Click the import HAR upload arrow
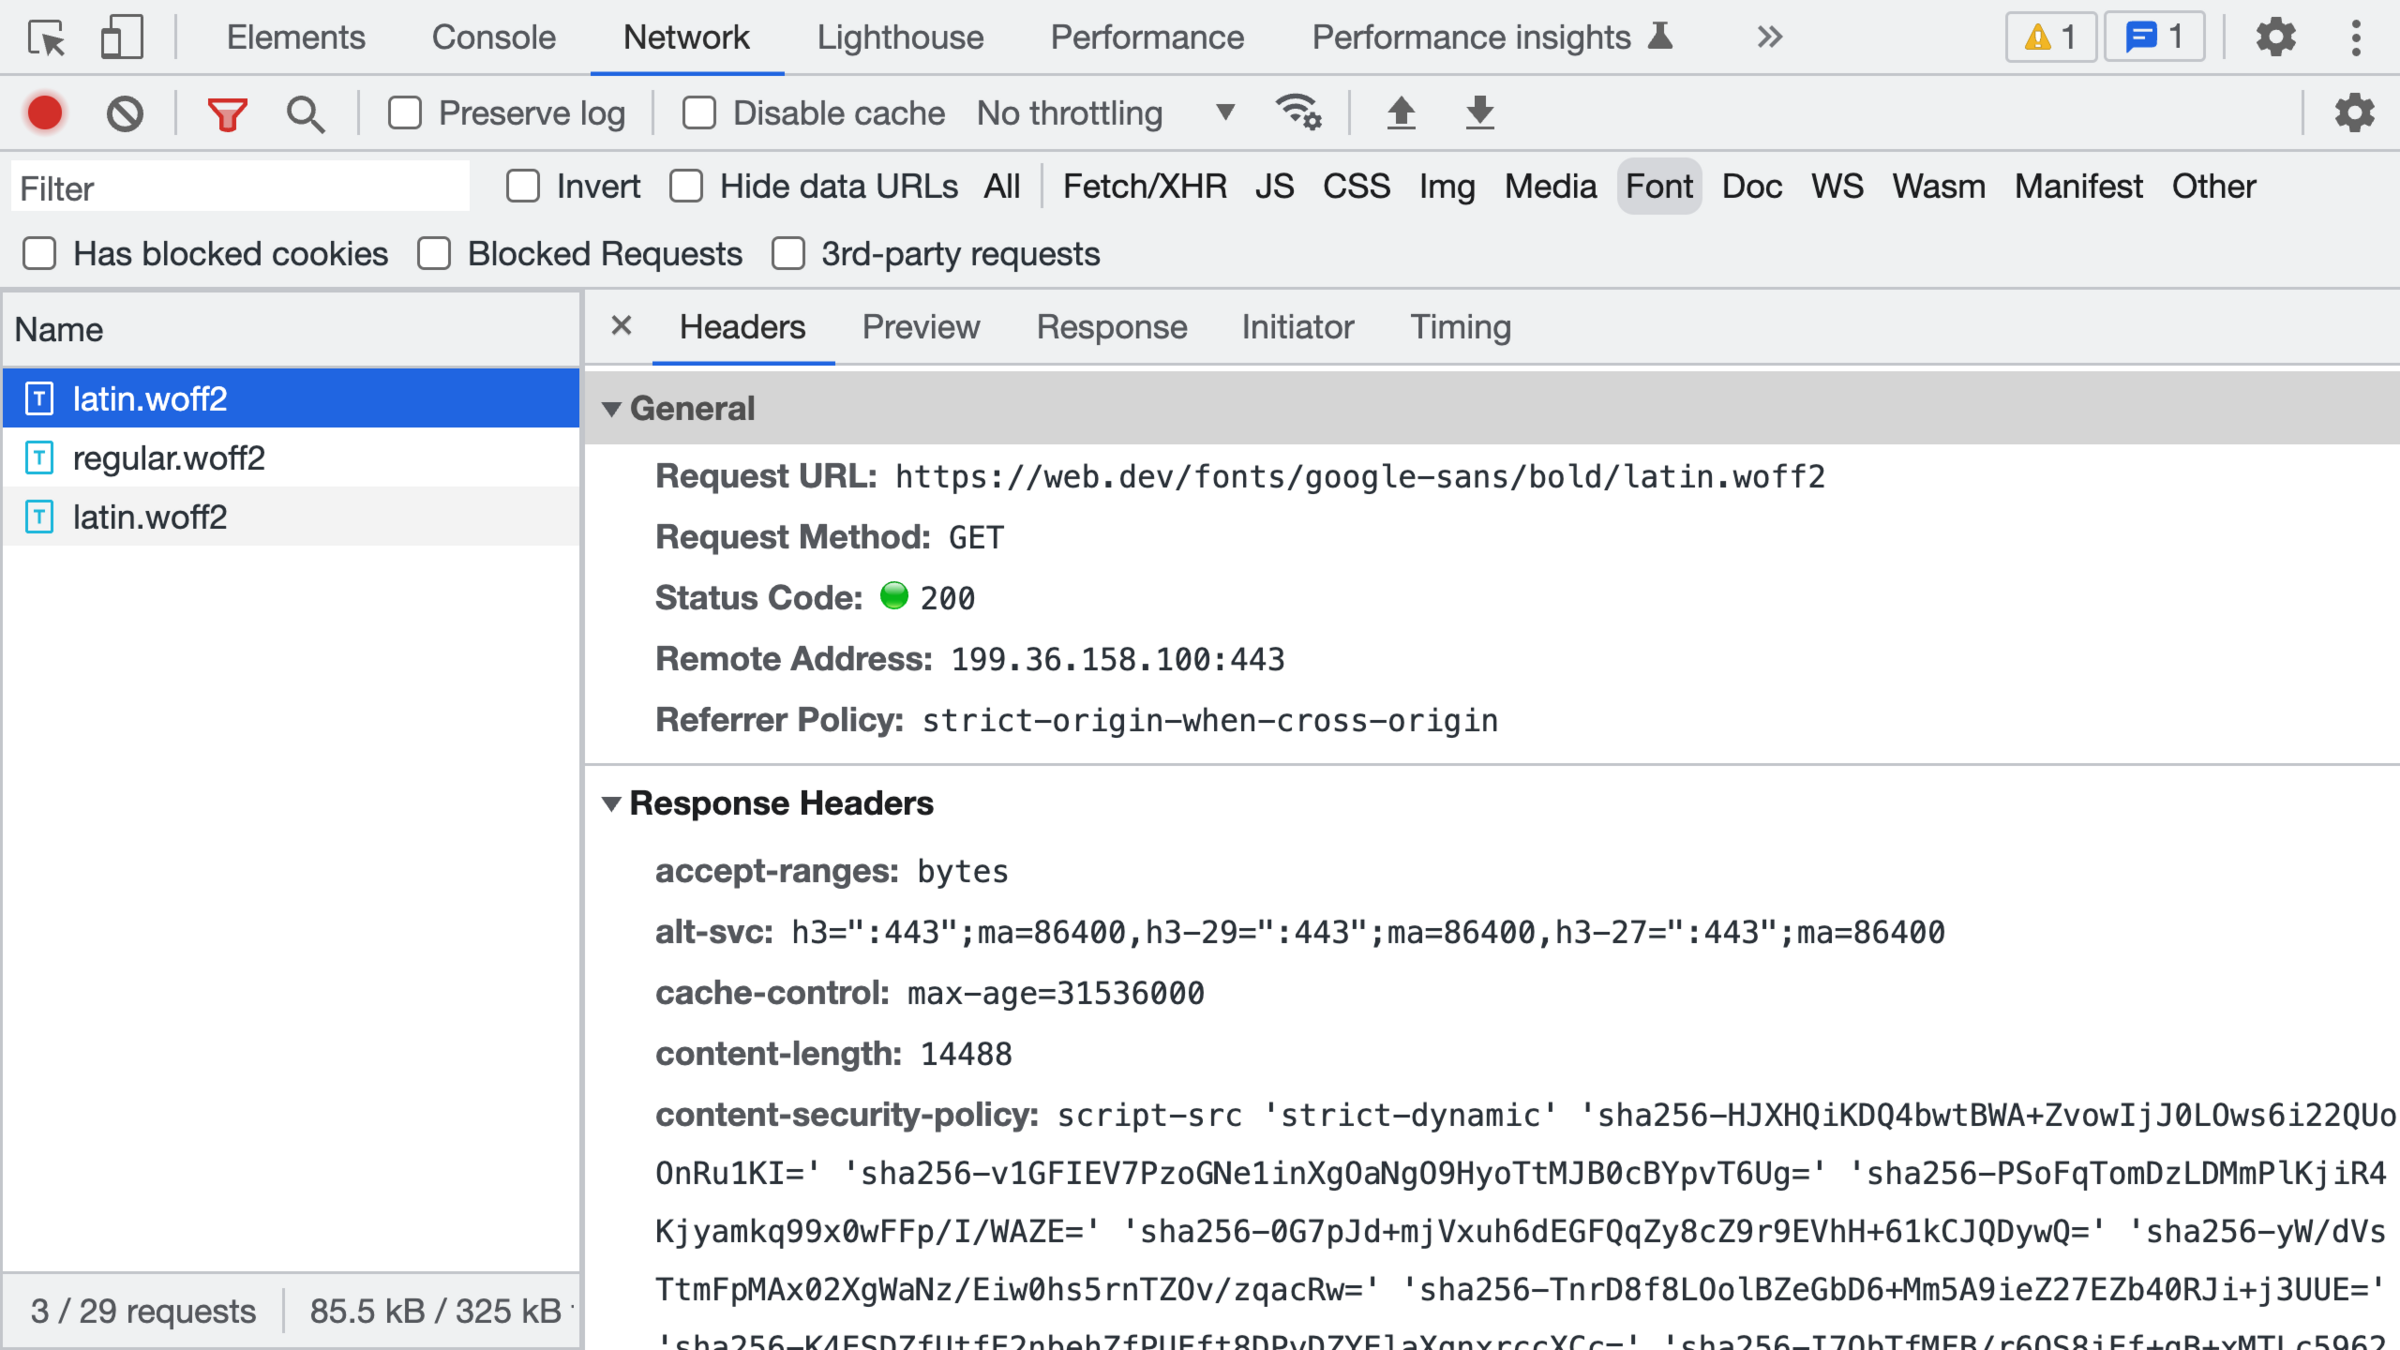Screen dimensions: 2400x1350 [x=1401, y=113]
